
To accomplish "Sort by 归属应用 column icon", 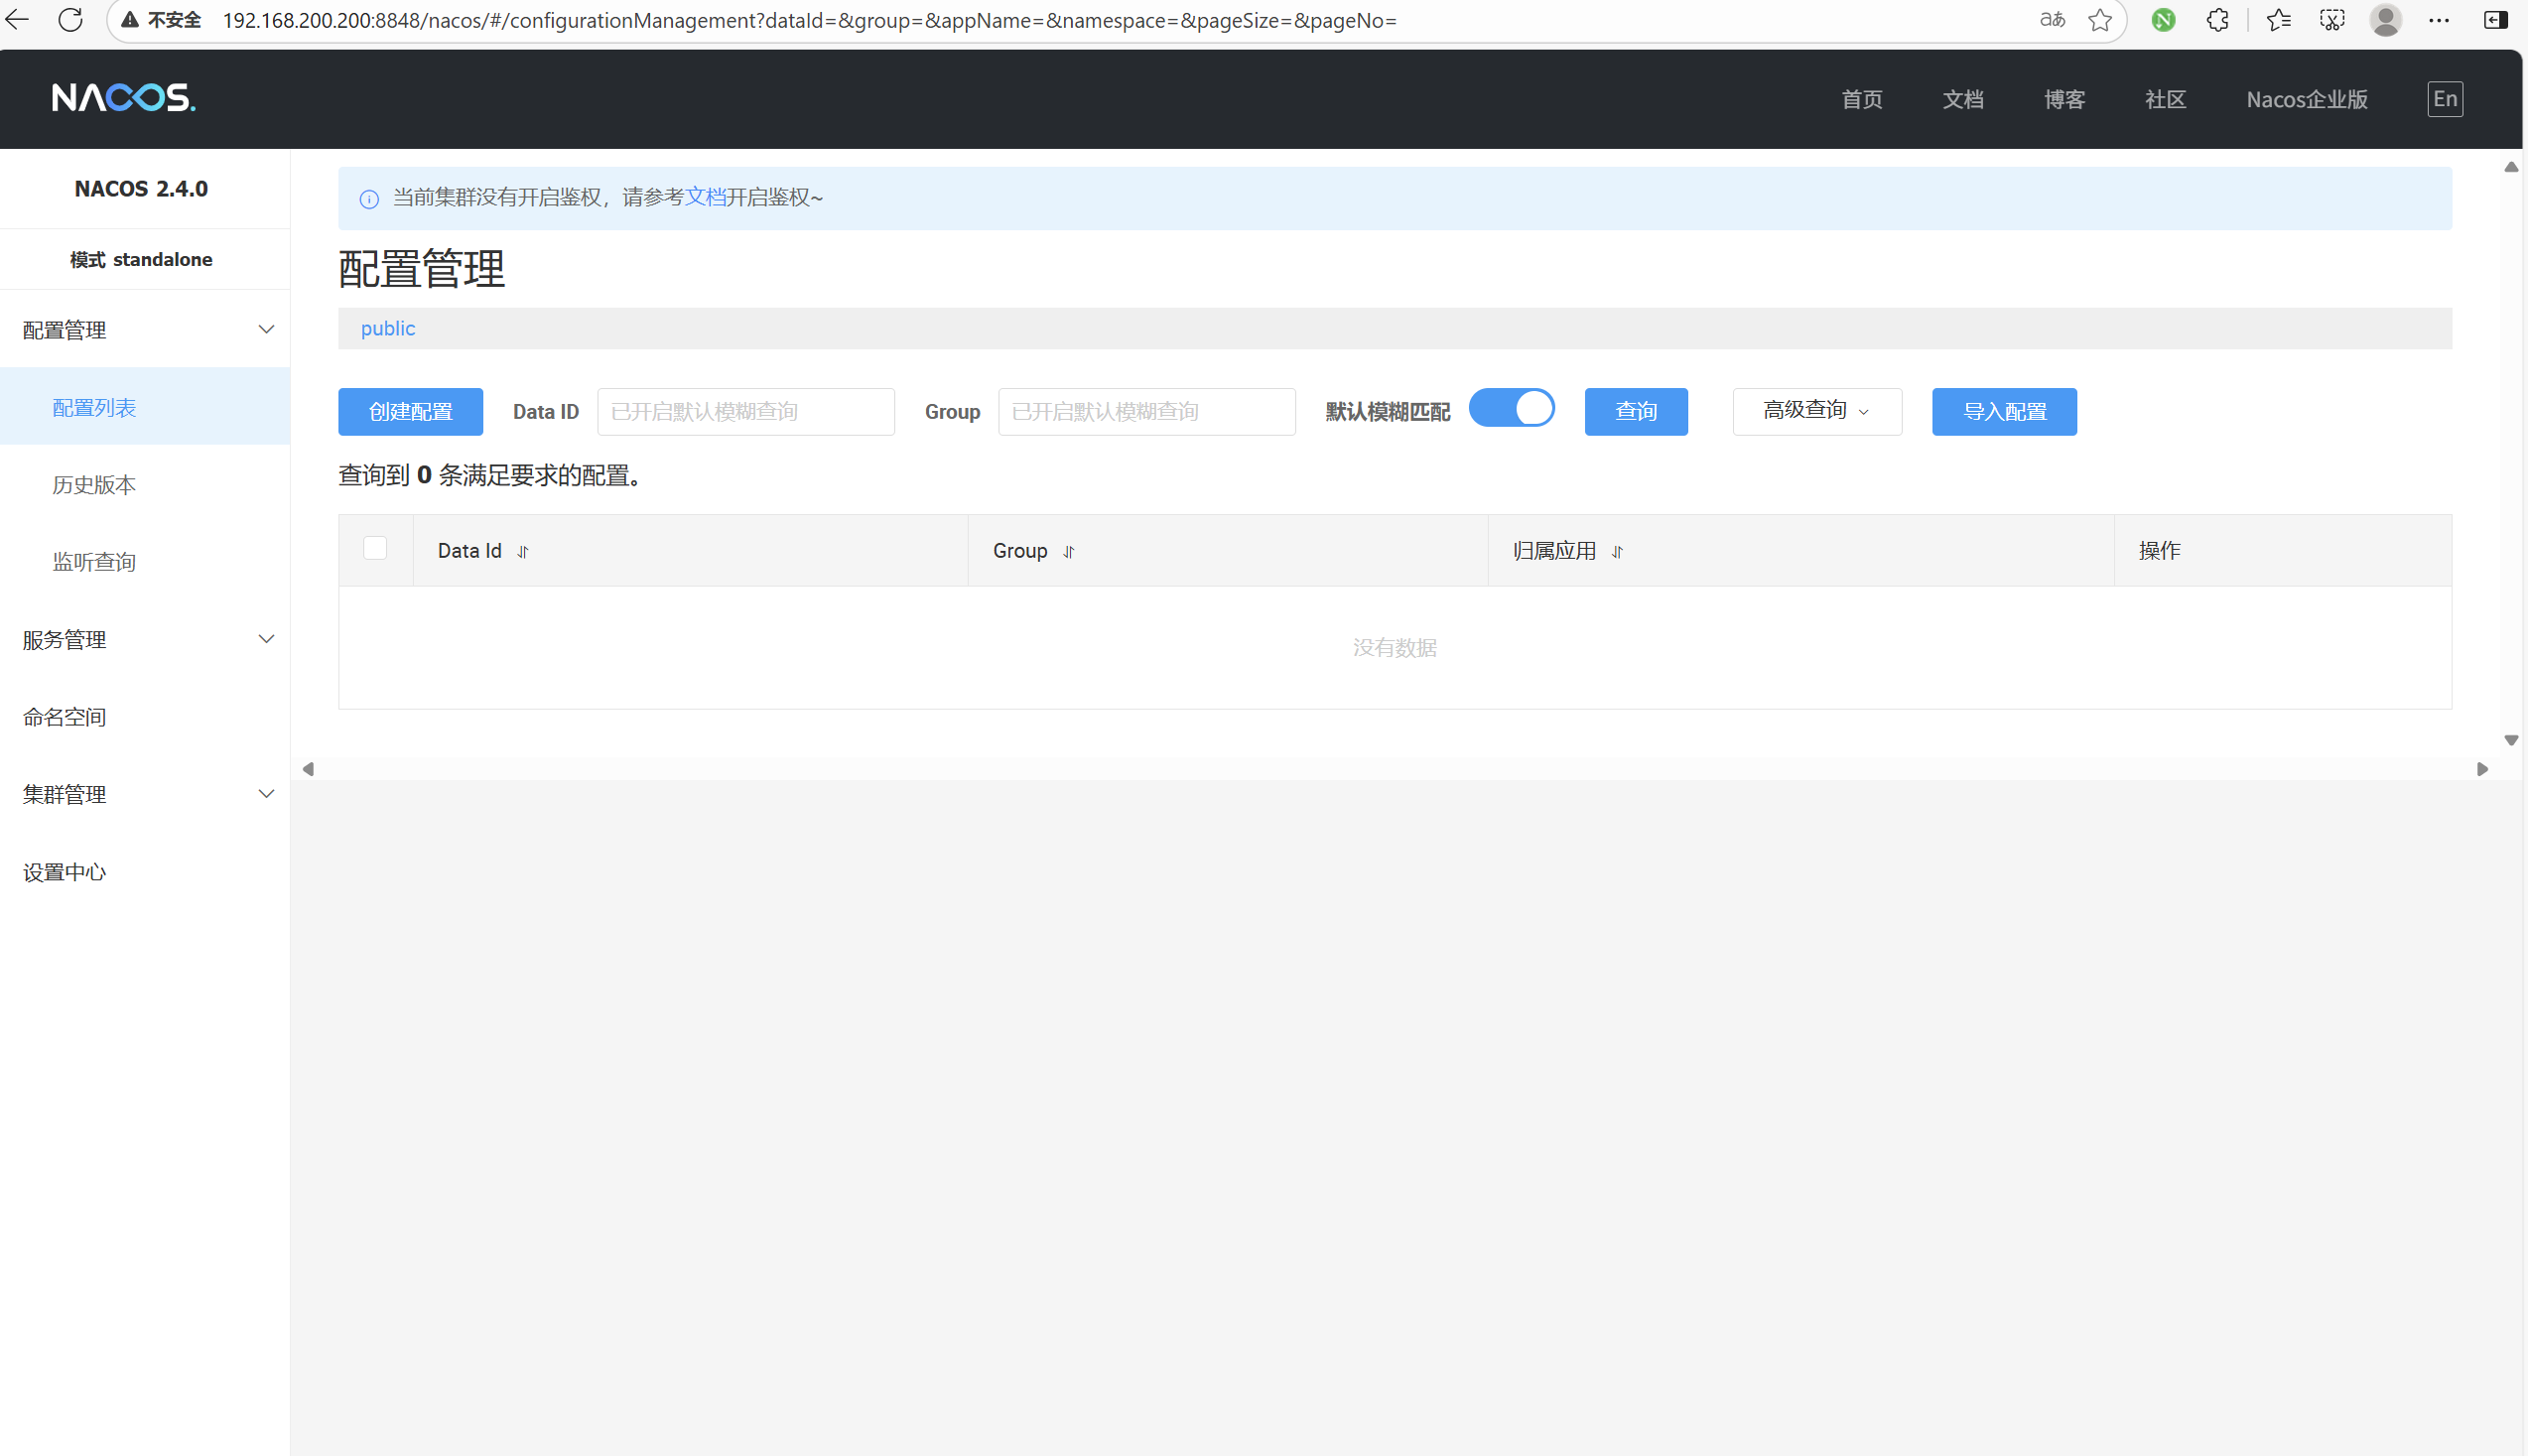I will point(1617,552).
